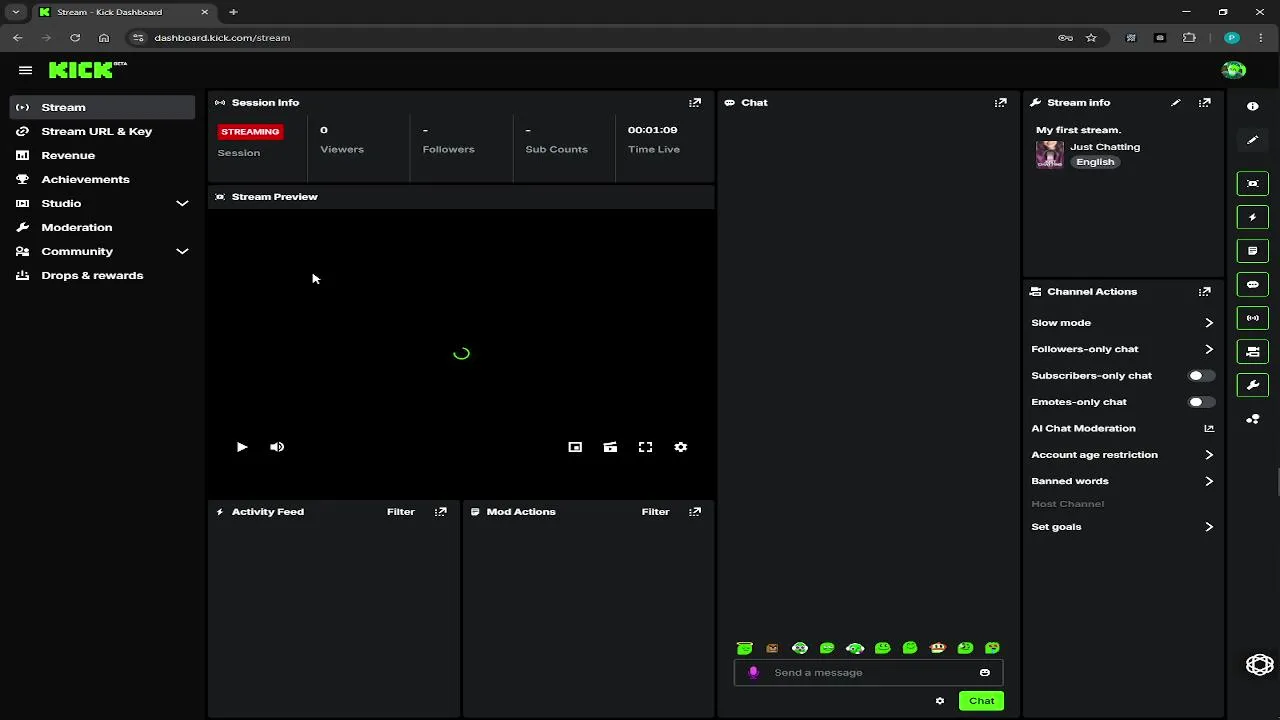The width and height of the screenshot is (1280, 720).
Task: Open the emote picker in chat input
Action: click(985, 672)
